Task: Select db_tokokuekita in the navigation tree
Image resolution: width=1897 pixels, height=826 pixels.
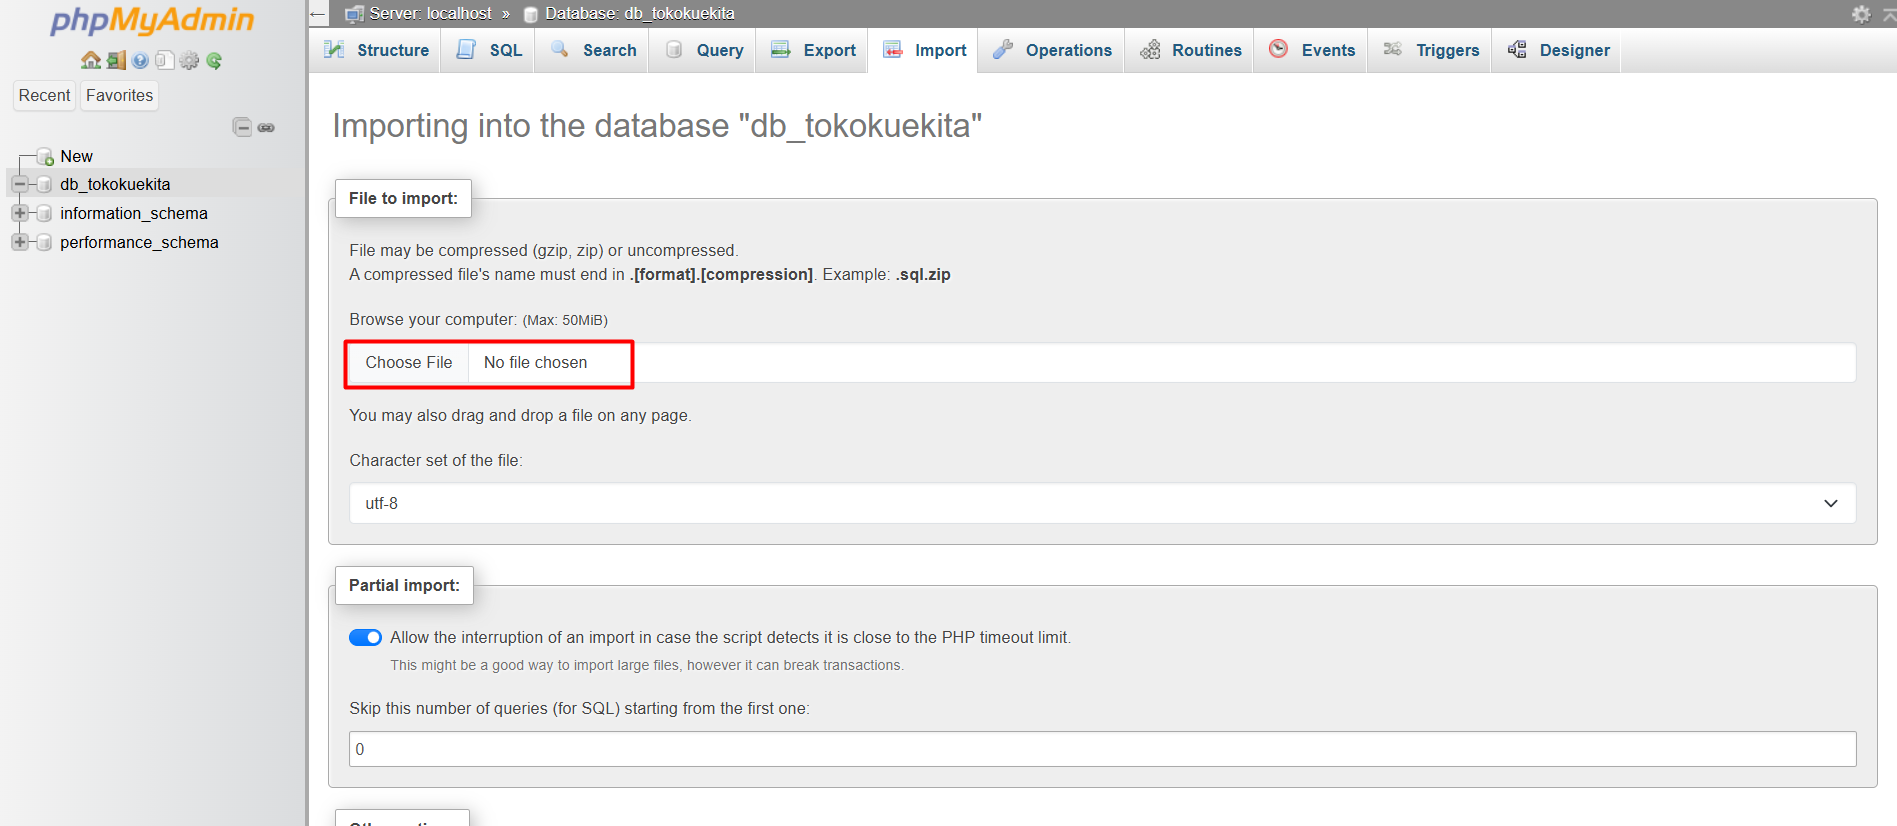Action: 115,184
